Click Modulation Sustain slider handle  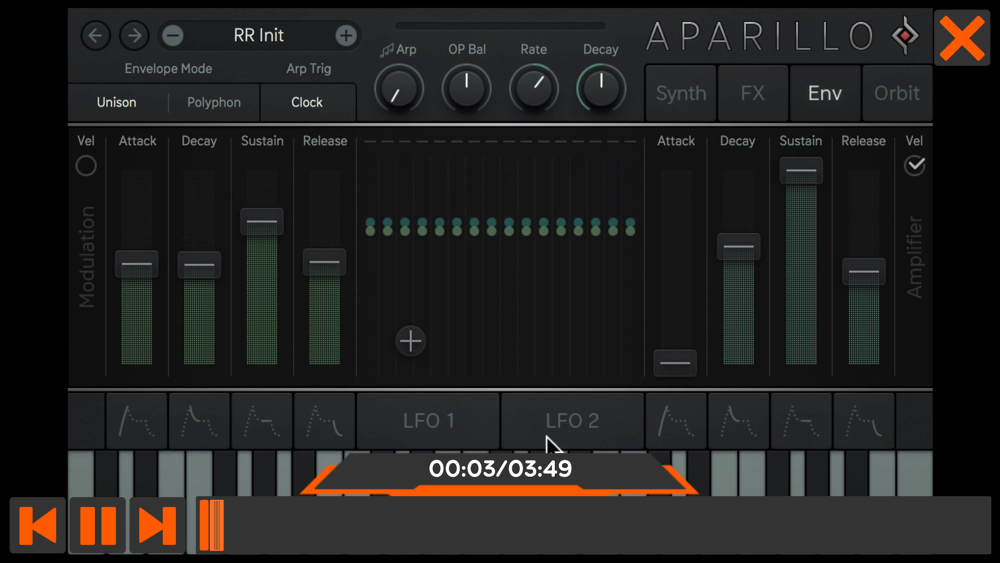click(x=261, y=221)
